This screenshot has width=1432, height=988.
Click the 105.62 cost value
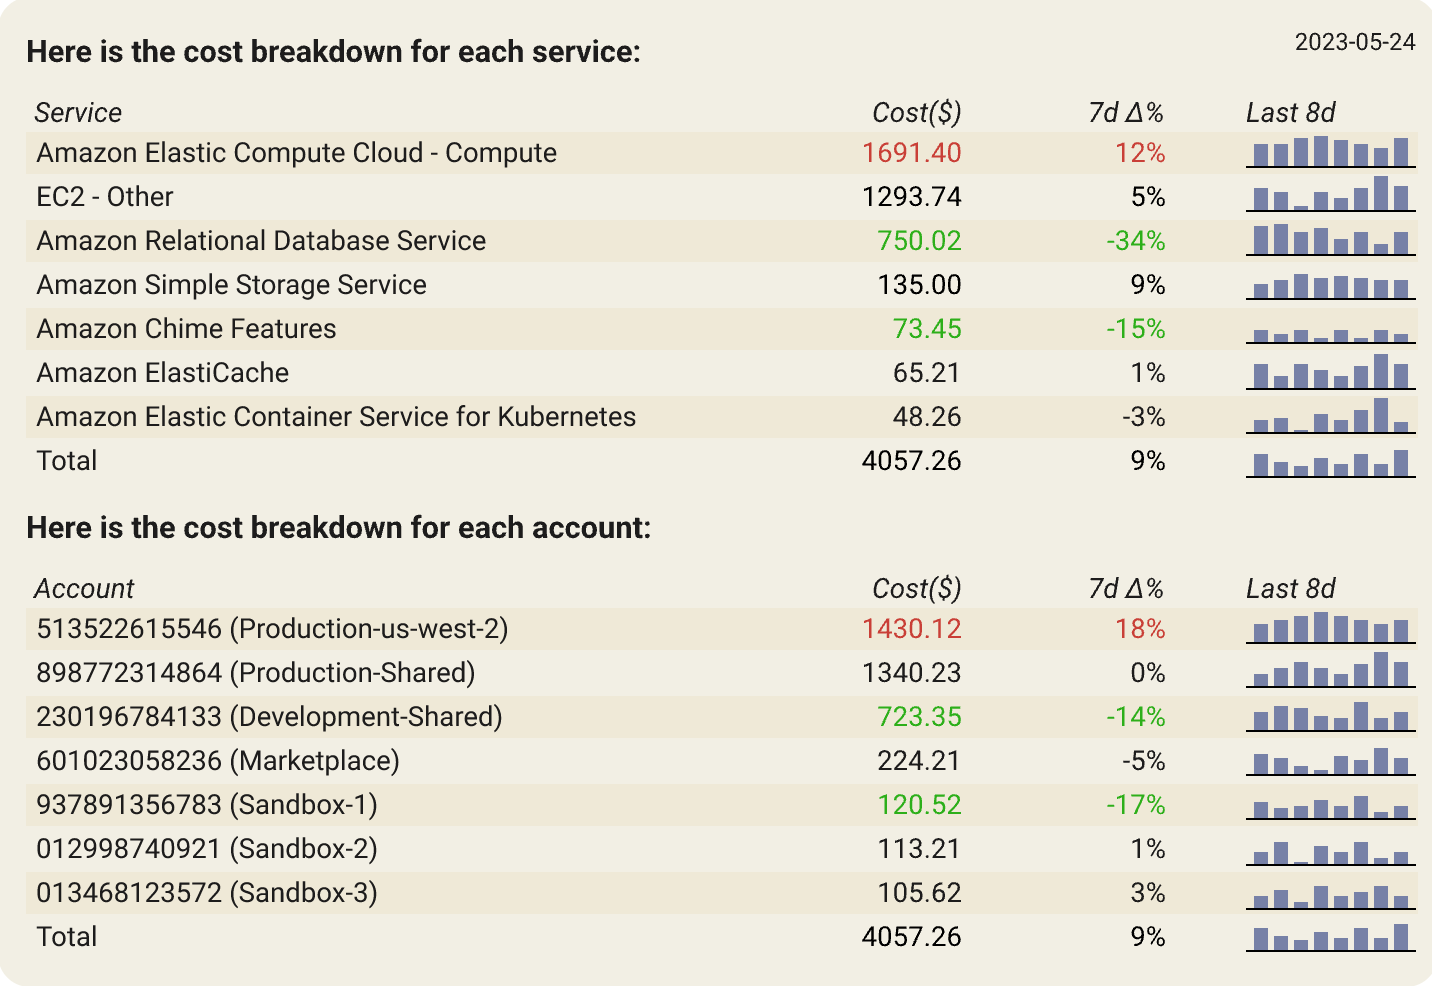click(920, 893)
